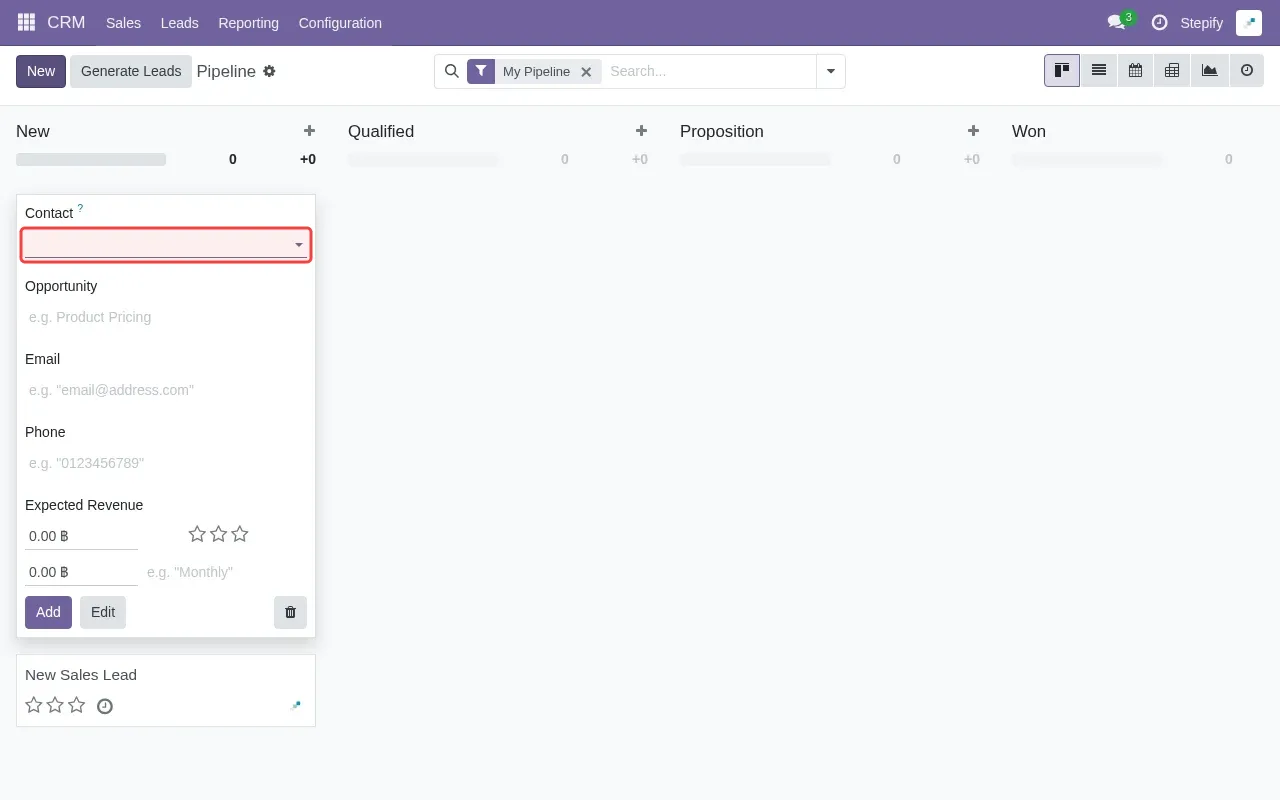Image resolution: width=1280 pixels, height=800 pixels.
Task: Click the New column progress bar
Action: pyautogui.click(x=90, y=159)
